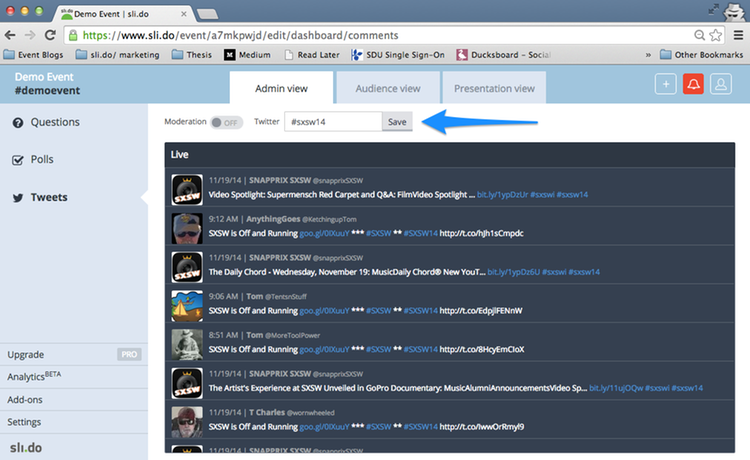Open Settings in the sidebar

point(25,422)
